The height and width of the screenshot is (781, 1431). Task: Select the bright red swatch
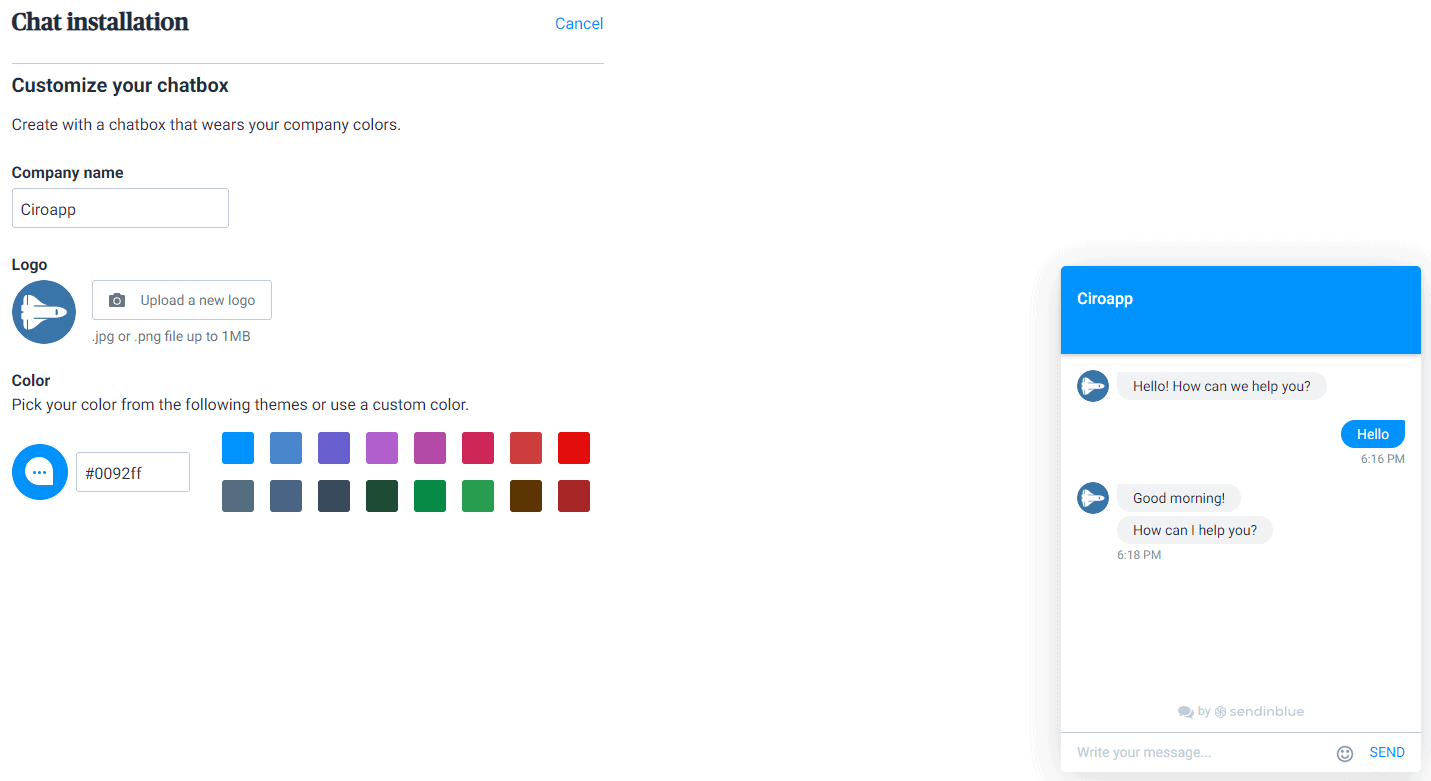pyautogui.click(x=574, y=448)
